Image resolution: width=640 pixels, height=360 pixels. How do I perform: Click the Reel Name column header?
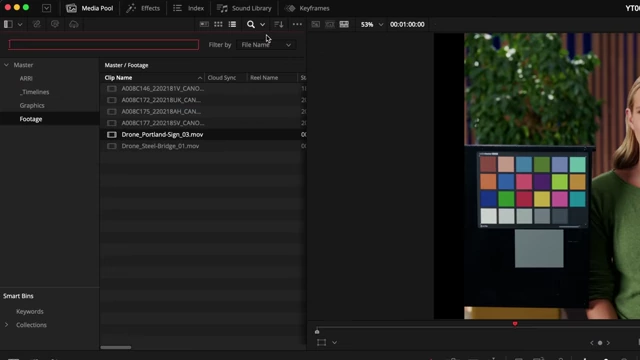(x=264, y=78)
